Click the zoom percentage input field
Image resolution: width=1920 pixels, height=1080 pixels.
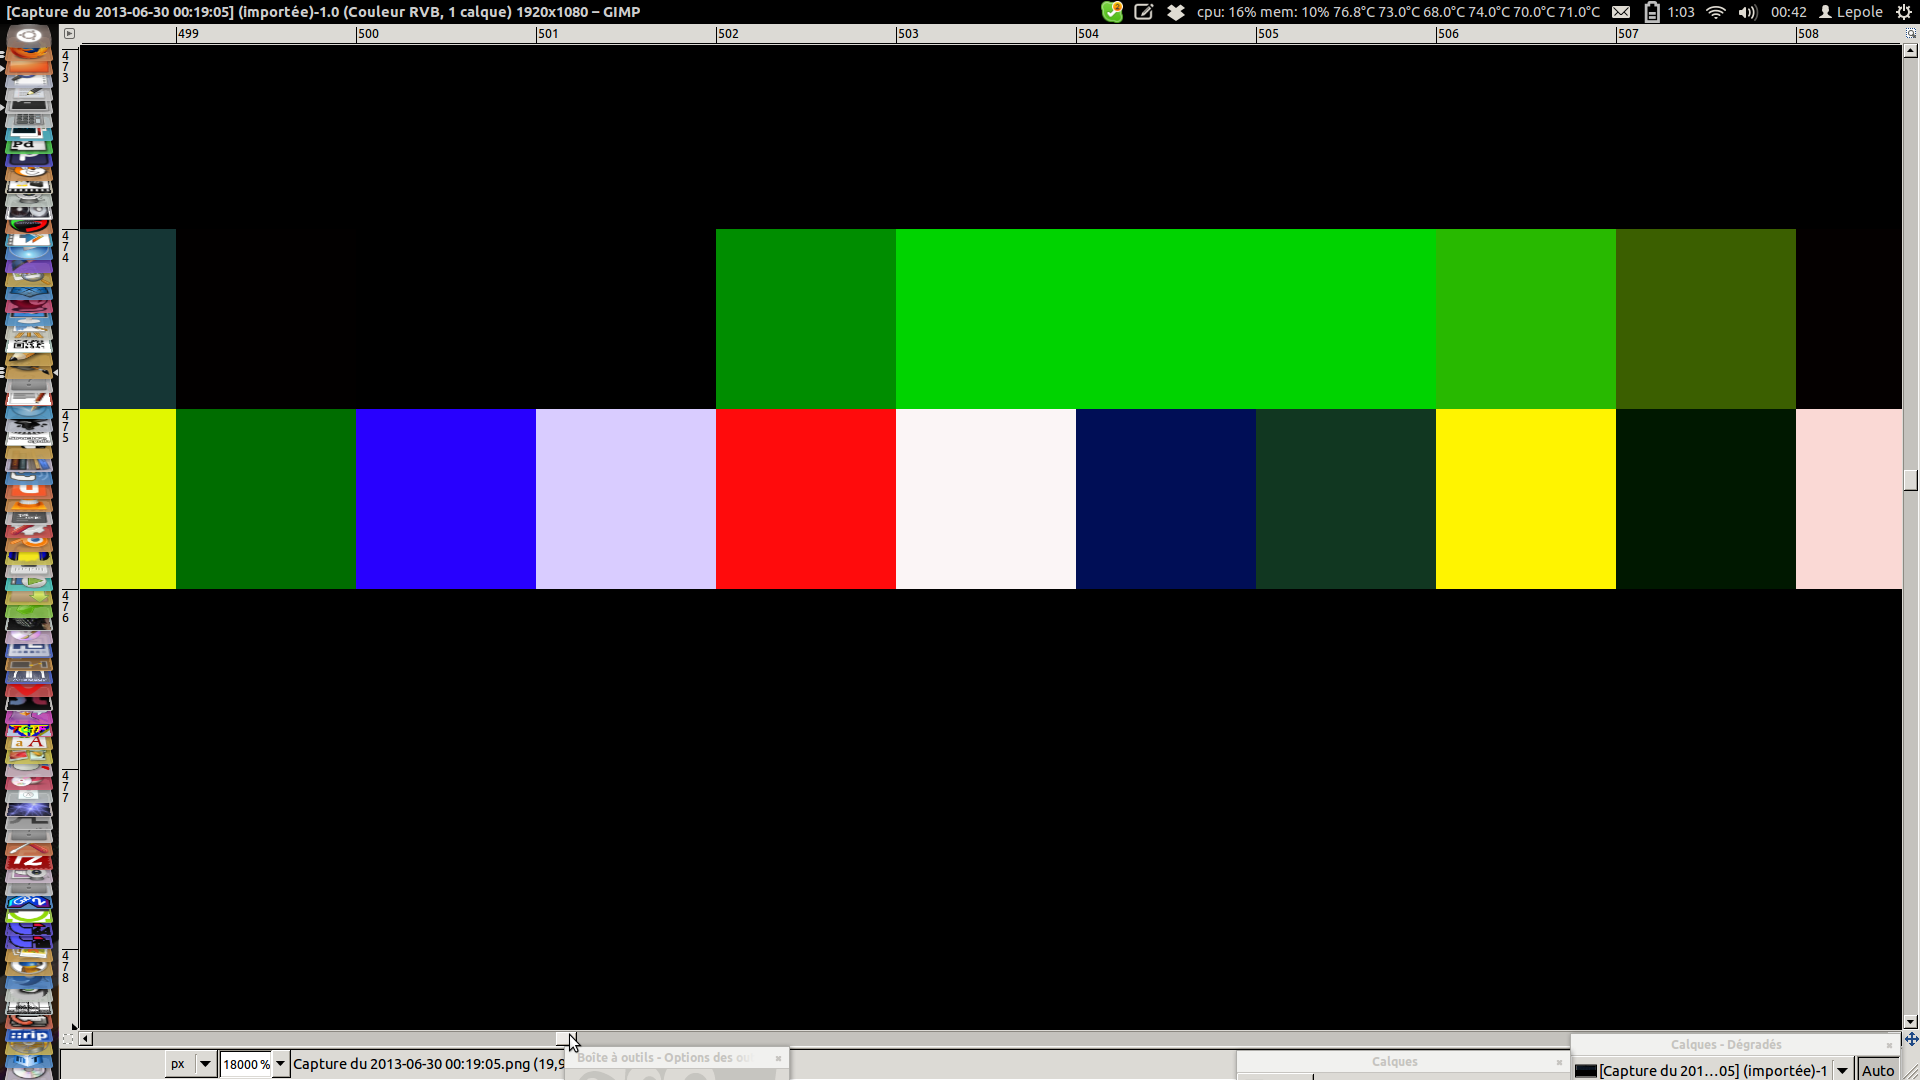(x=245, y=1064)
